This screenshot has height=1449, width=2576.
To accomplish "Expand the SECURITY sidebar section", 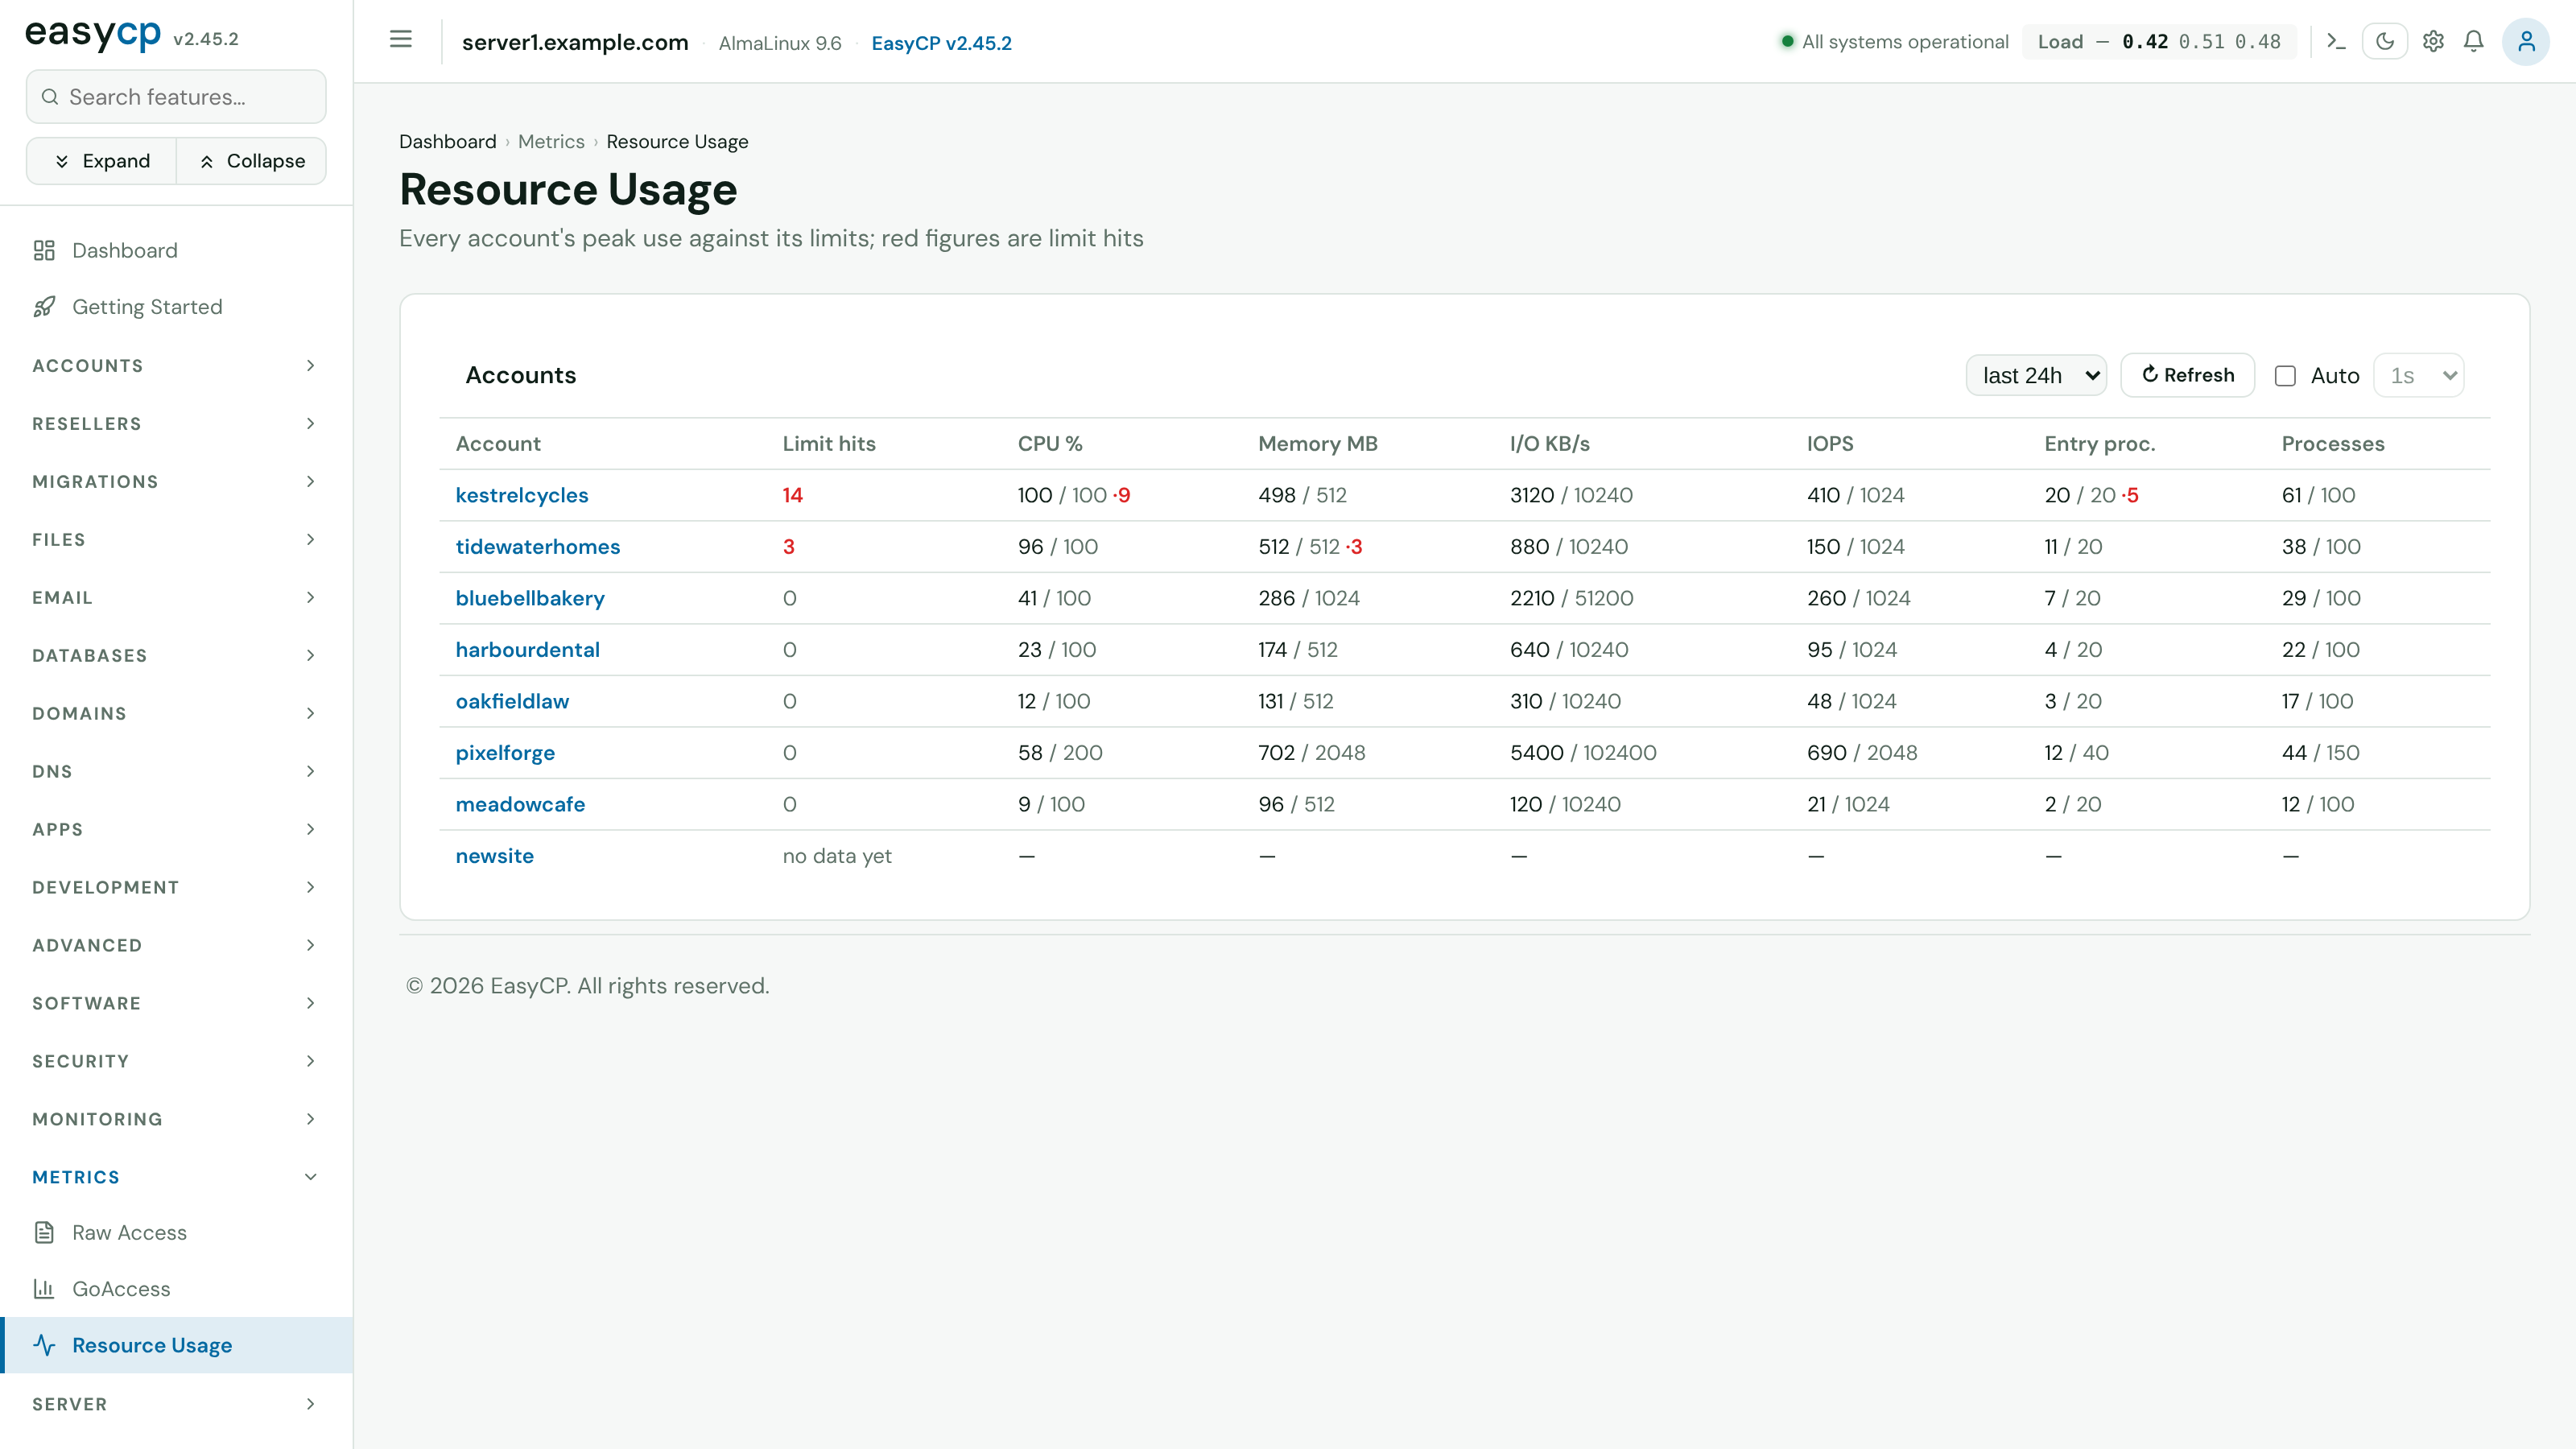I will (176, 1061).
